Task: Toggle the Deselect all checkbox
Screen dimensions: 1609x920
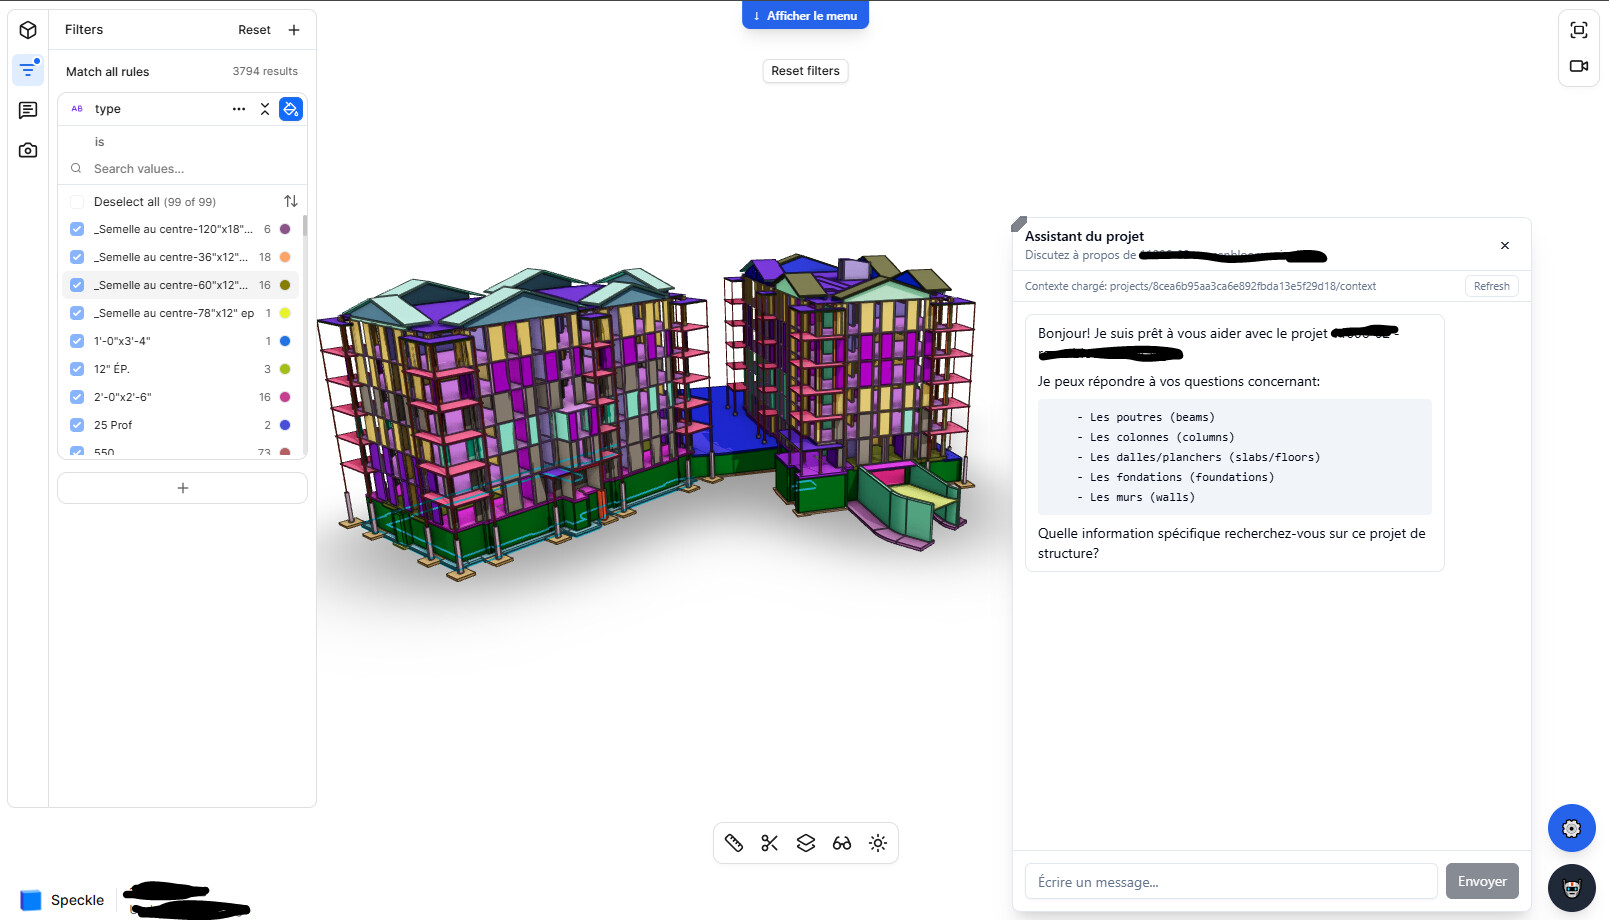Action: 77,202
